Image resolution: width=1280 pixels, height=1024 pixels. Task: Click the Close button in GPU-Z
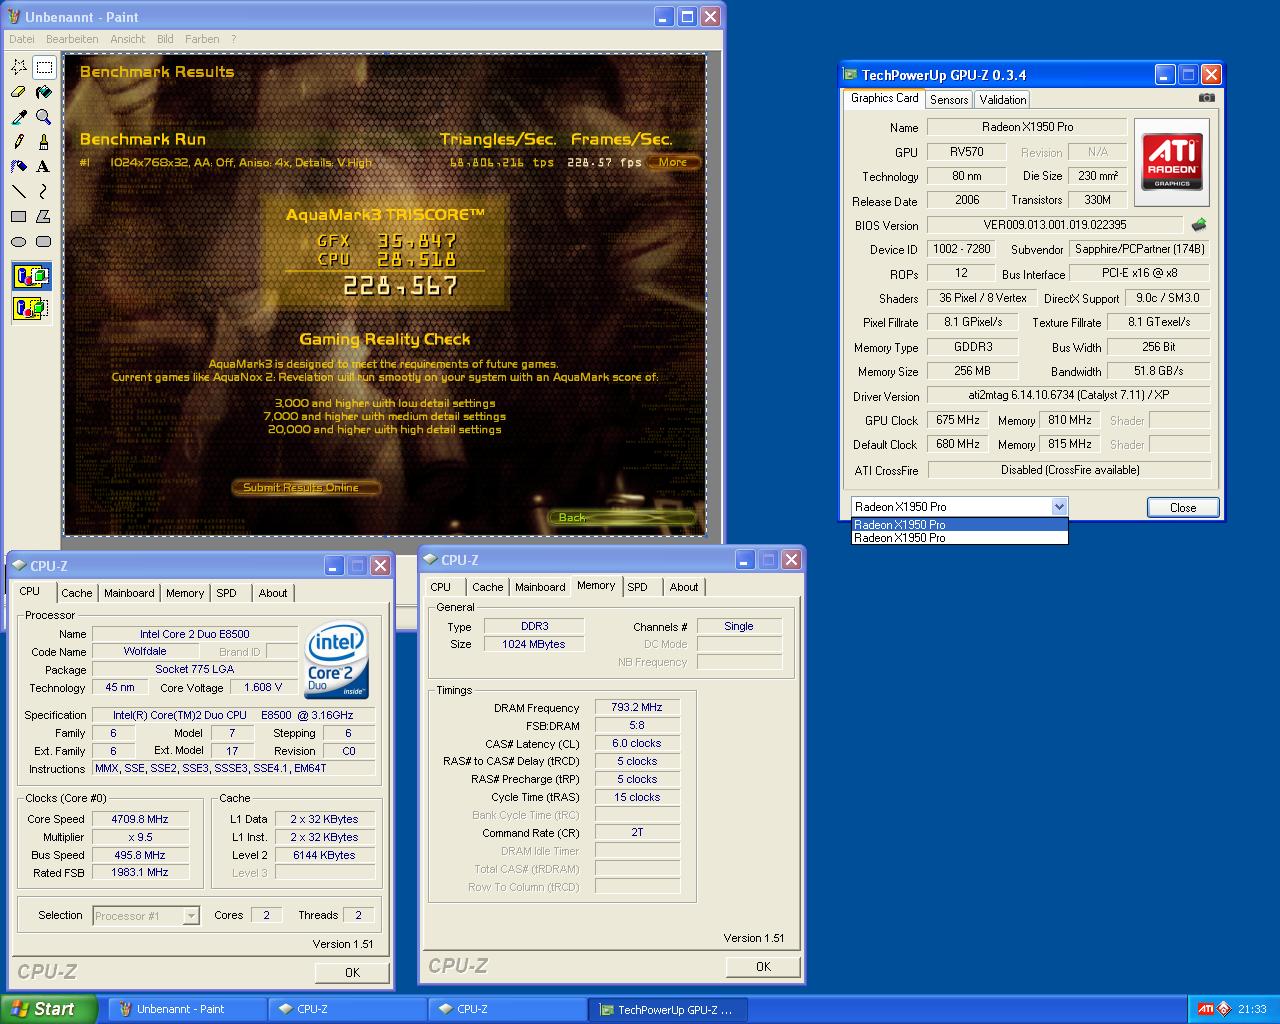click(1183, 507)
